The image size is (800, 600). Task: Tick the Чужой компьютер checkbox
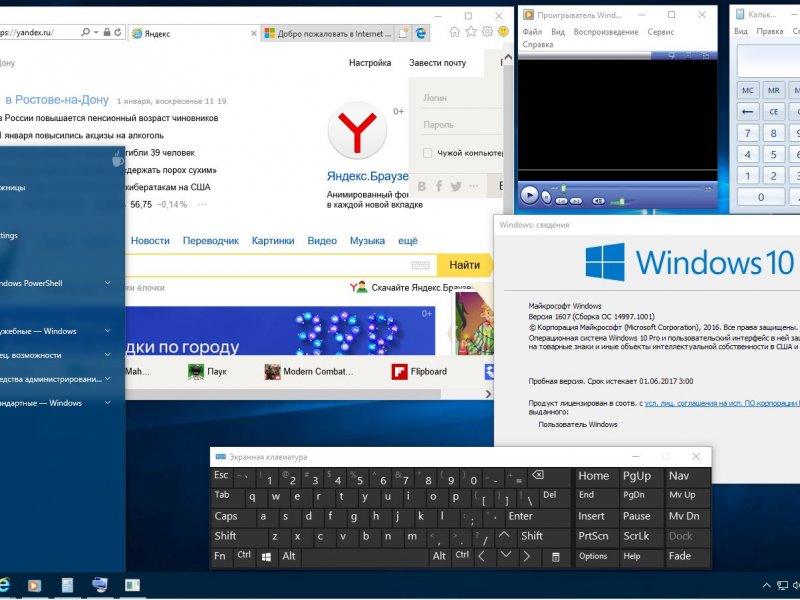[428, 153]
